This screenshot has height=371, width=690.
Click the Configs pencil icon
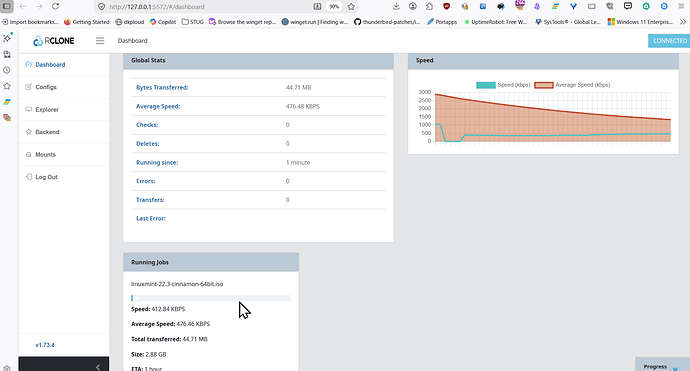29,87
